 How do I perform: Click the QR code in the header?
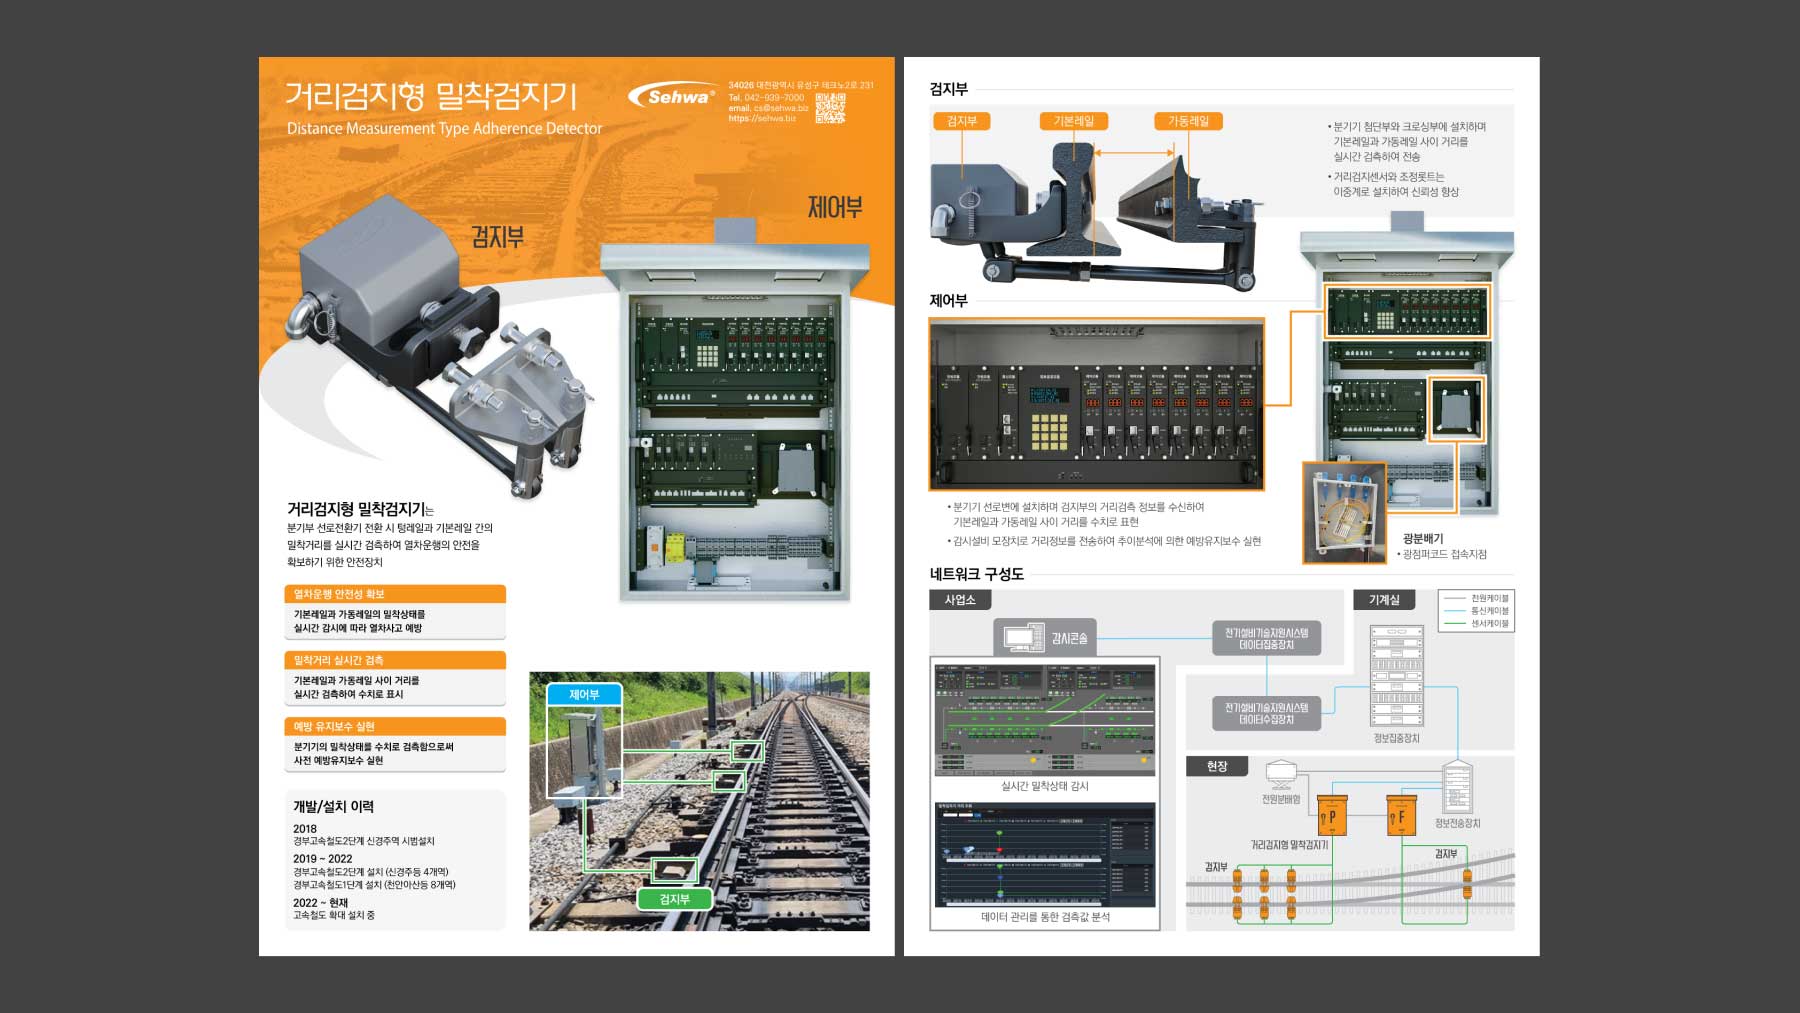(830, 108)
